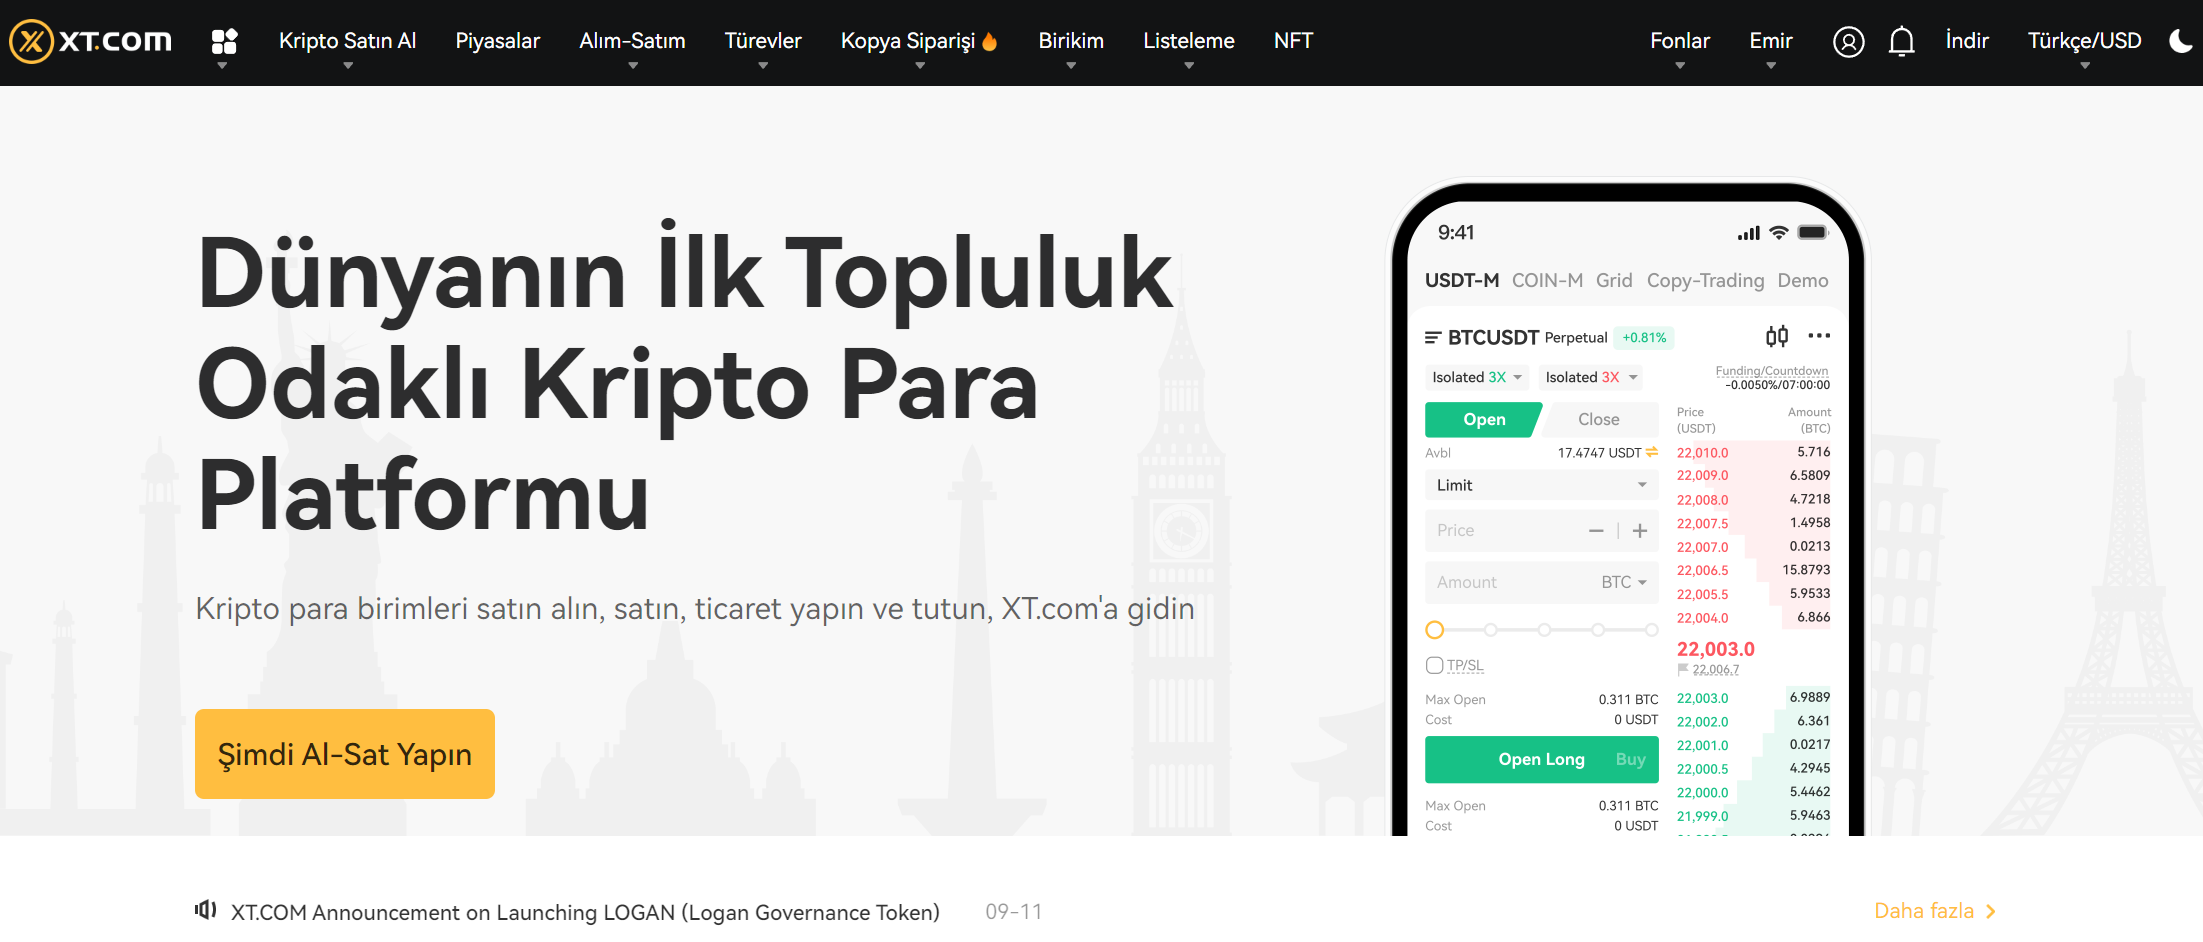Image resolution: width=2203 pixels, height=942 pixels.
Task: Select the Close tab in order panel
Action: [1598, 420]
